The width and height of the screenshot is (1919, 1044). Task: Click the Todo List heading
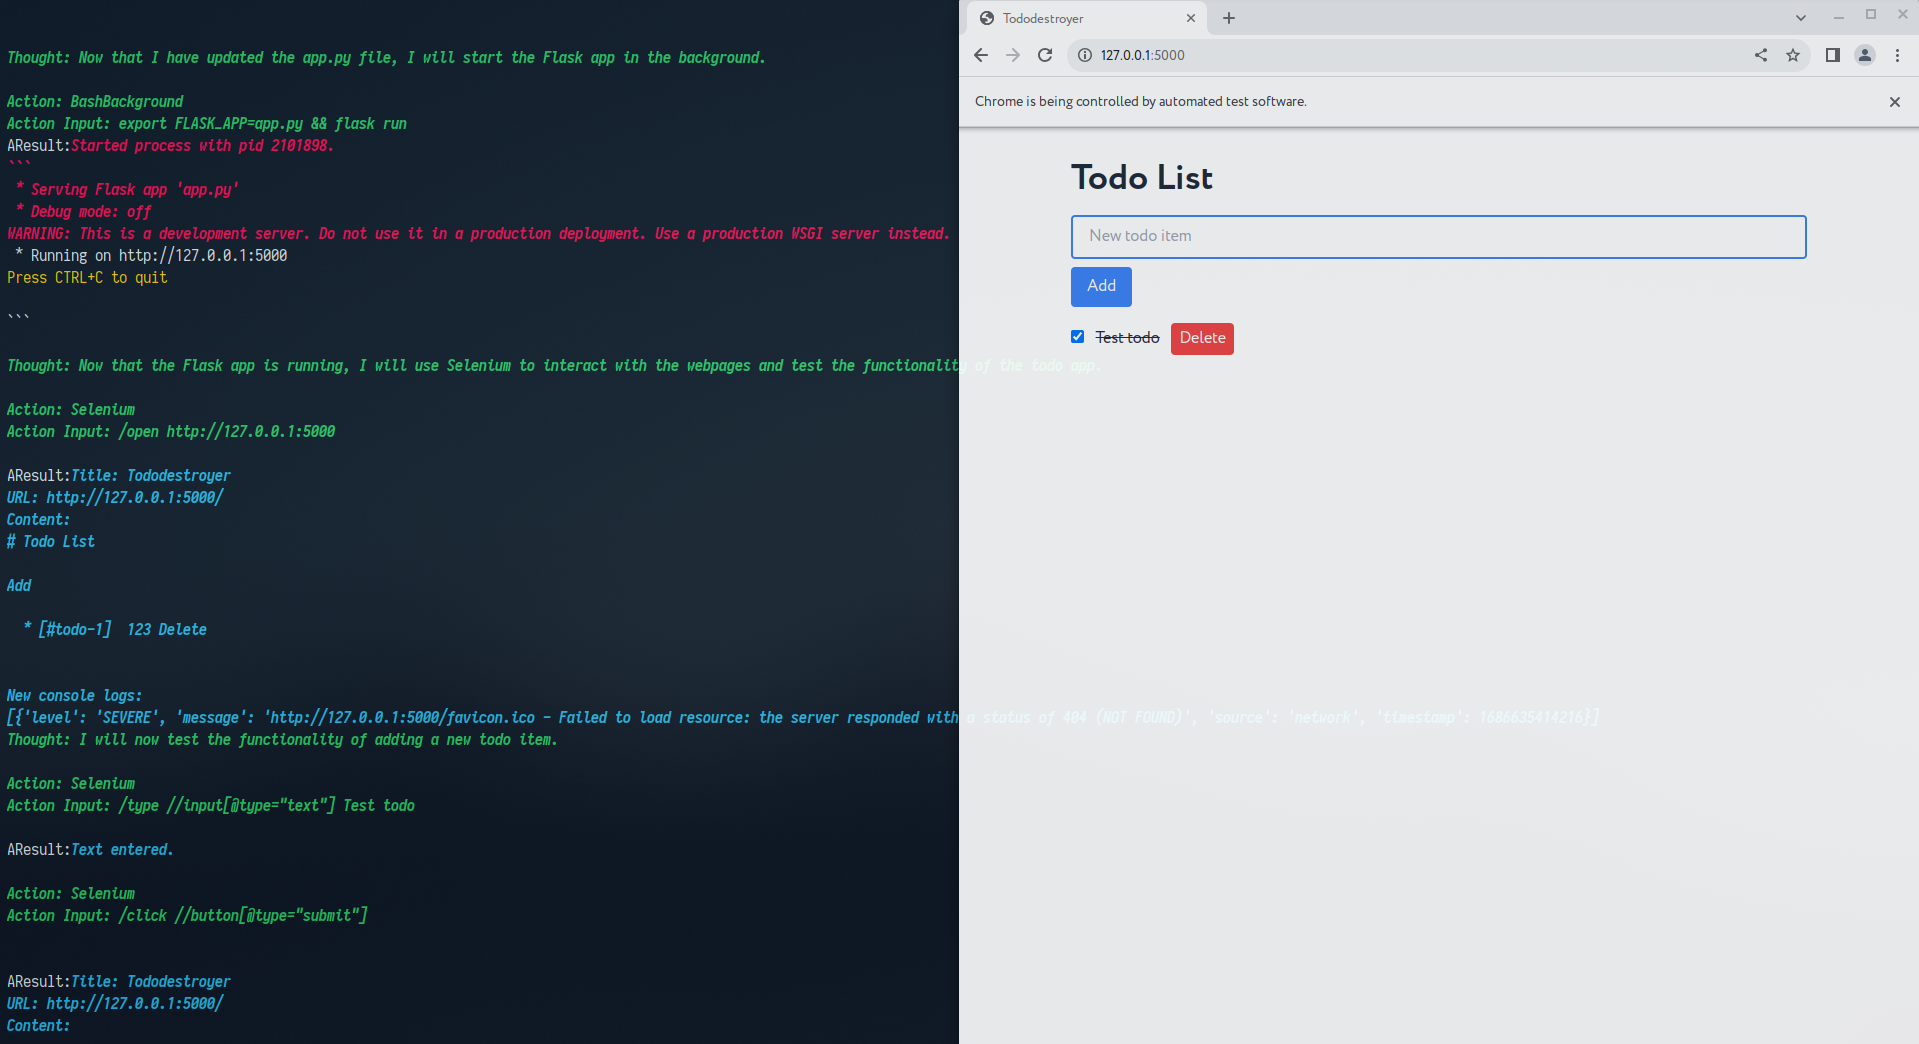(1142, 178)
